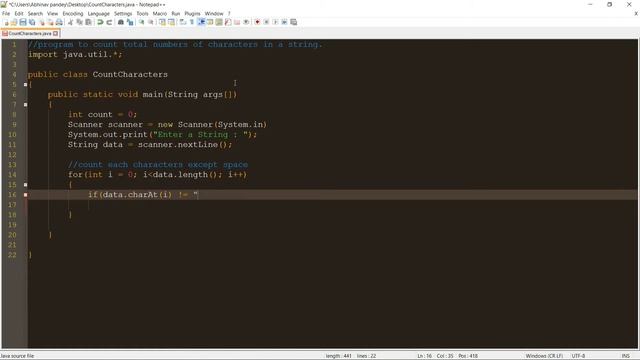Screen dimensions: 640x360
Task: Cut selection with the scissors icon
Action: 70,22
